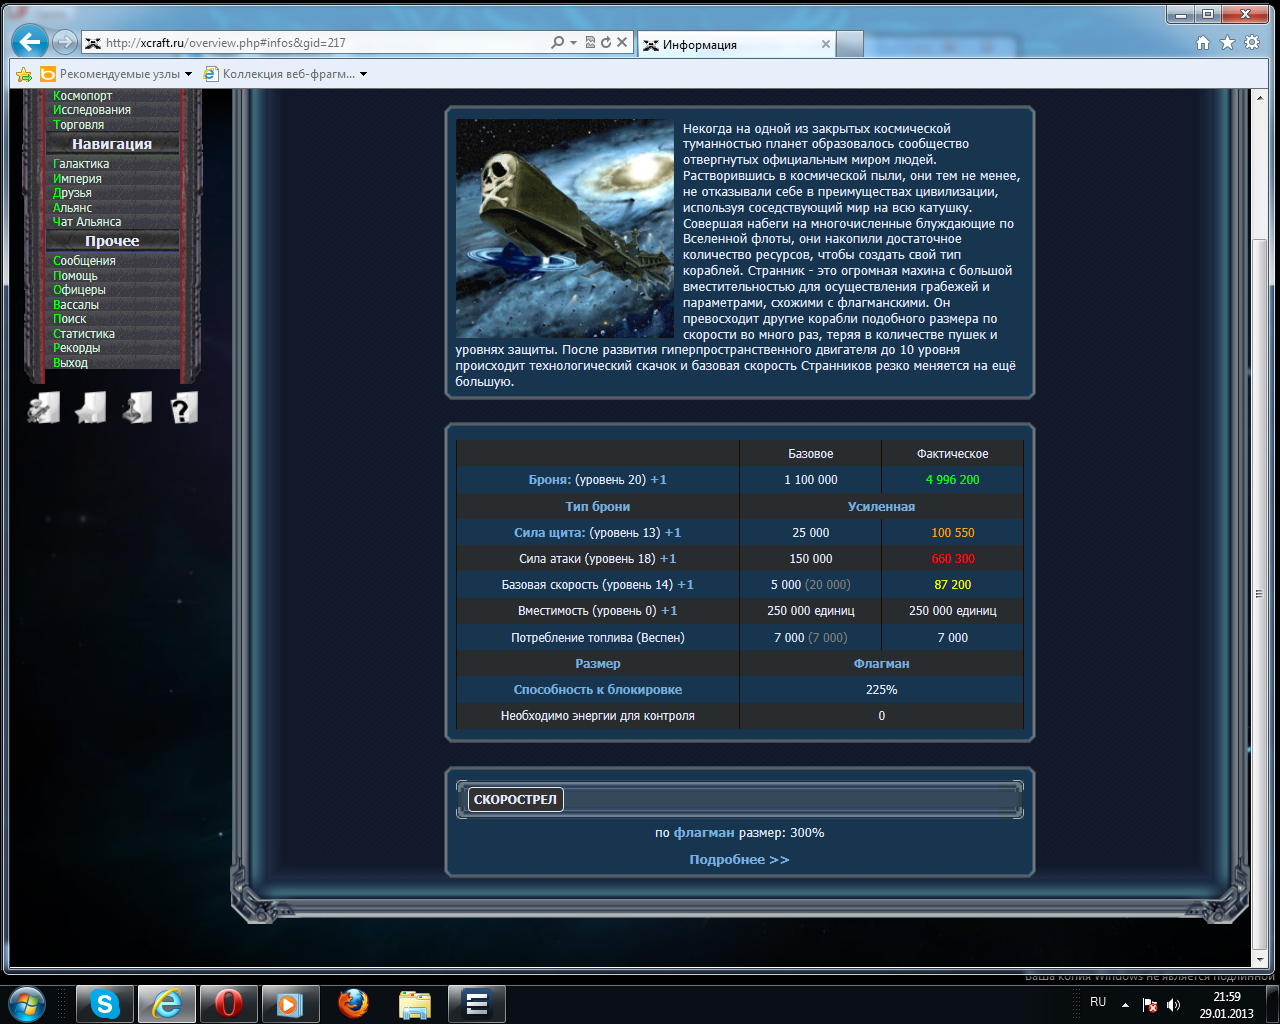This screenshot has width=1280, height=1024.
Task: Open Торговля in the sidebar
Action: [x=78, y=125]
